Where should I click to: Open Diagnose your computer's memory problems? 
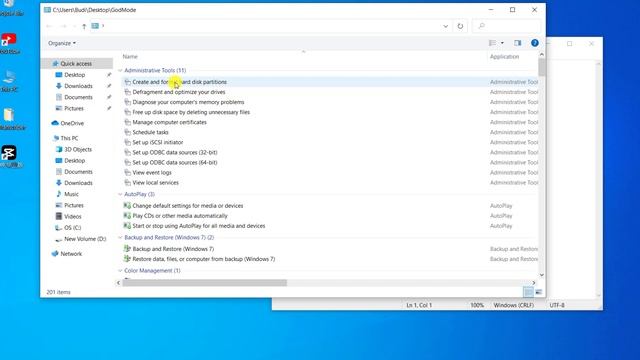(x=188, y=102)
